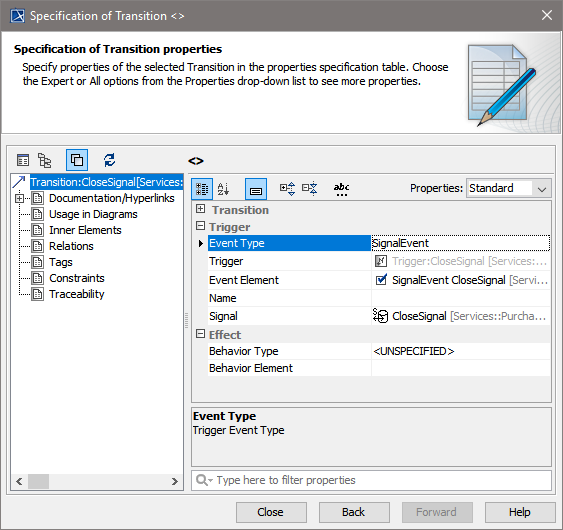Collapse the Effect property group
The image size is (563, 530).
pyautogui.click(x=200, y=334)
